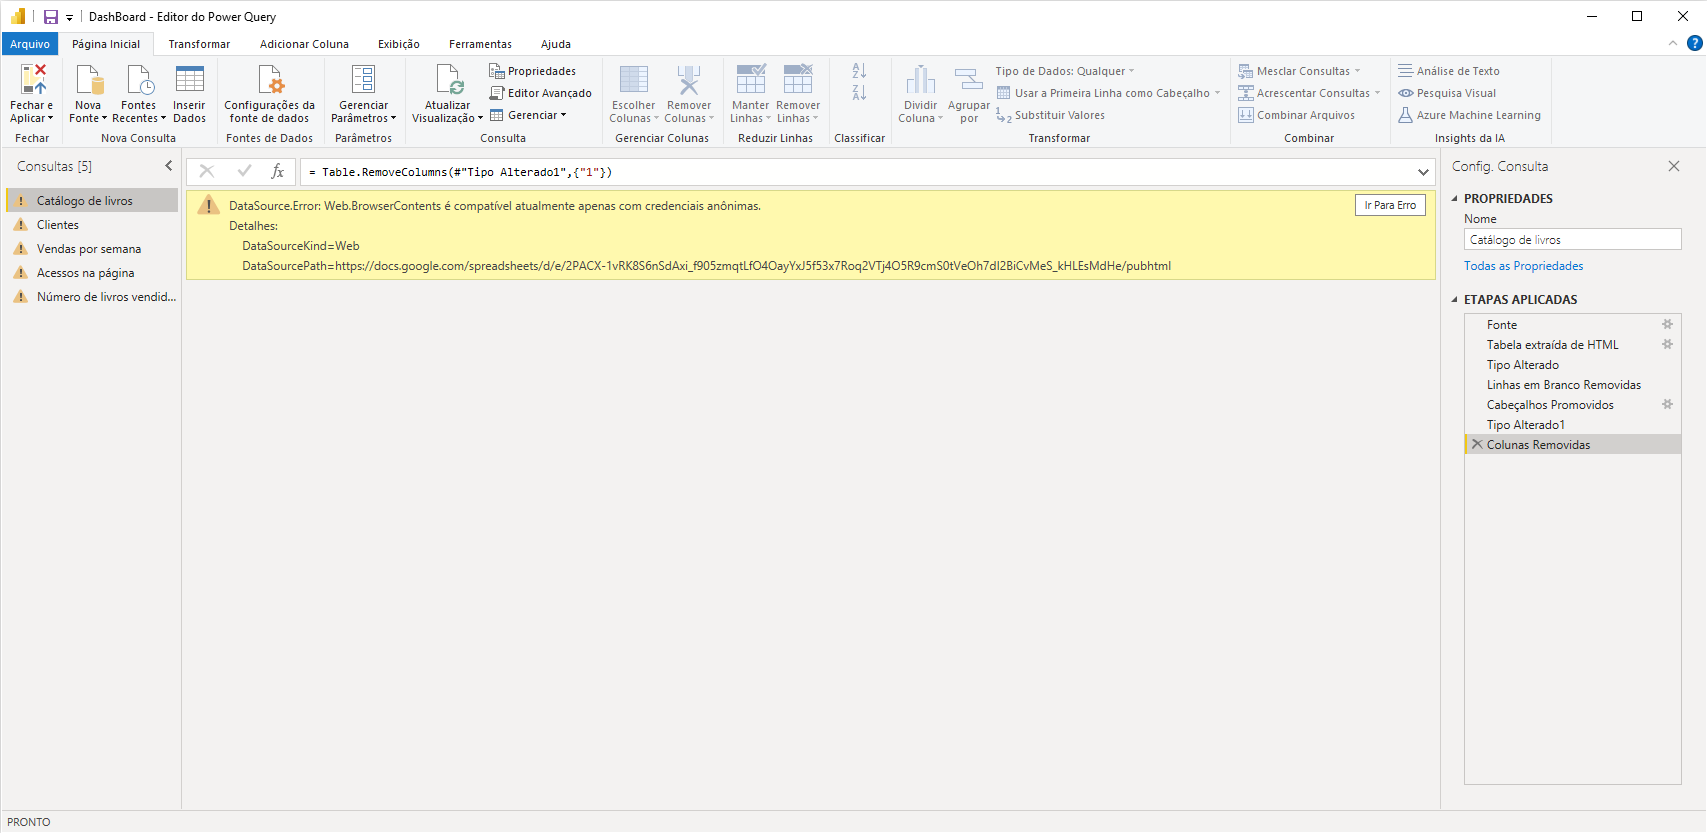The width and height of the screenshot is (1707, 833).
Task: Collapse the ribbon with chevron
Action: [1673, 43]
